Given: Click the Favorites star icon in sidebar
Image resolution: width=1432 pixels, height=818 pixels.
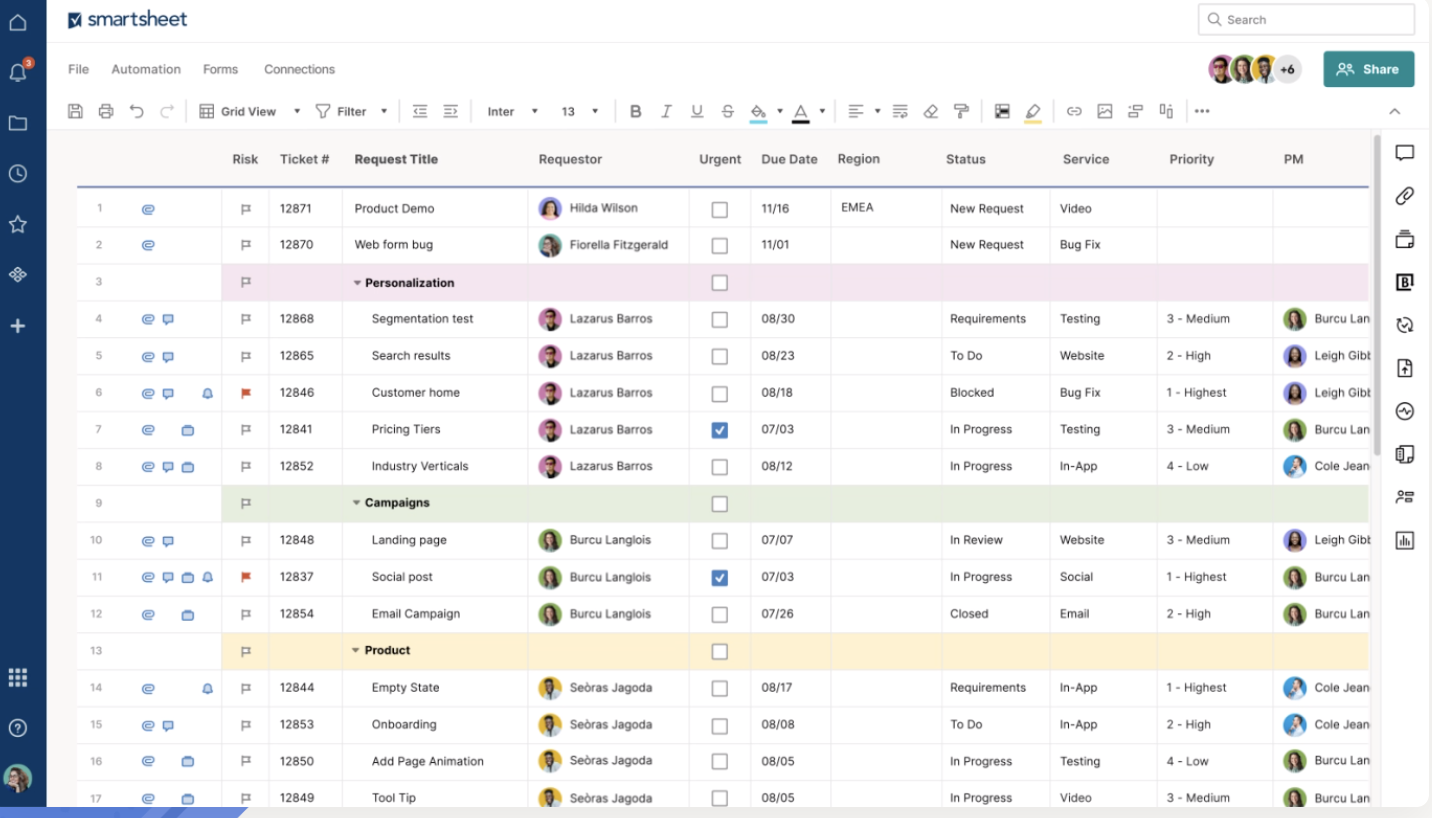Looking at the screenshot, I should click(x=18, y=224).
